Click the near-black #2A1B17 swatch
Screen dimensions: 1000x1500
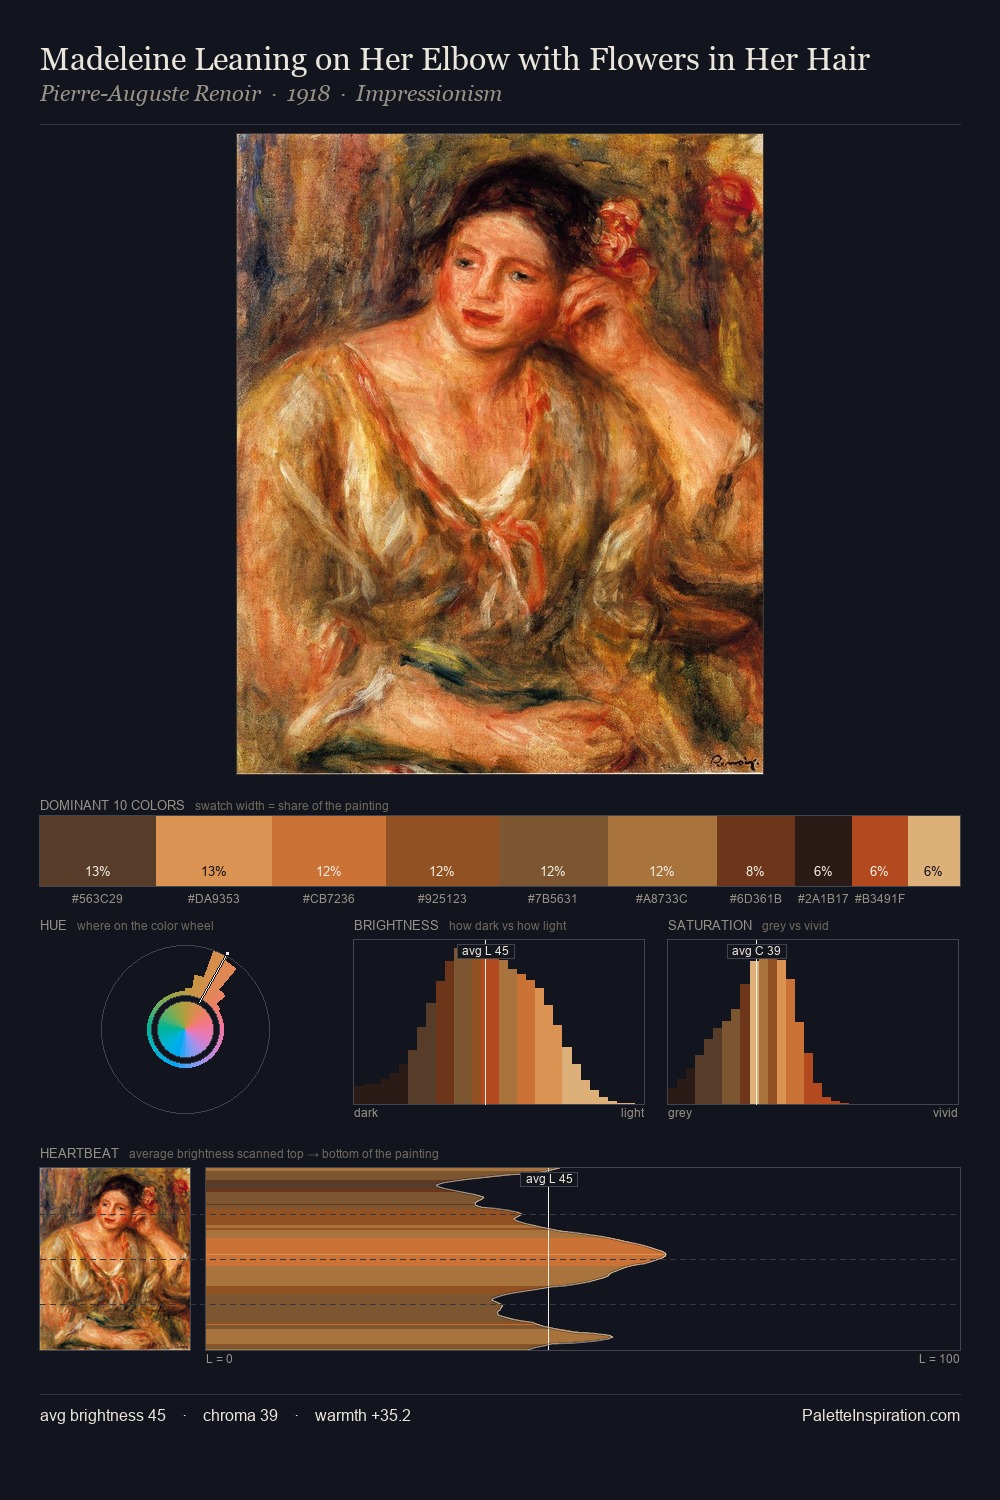click(x=823, y=851)
